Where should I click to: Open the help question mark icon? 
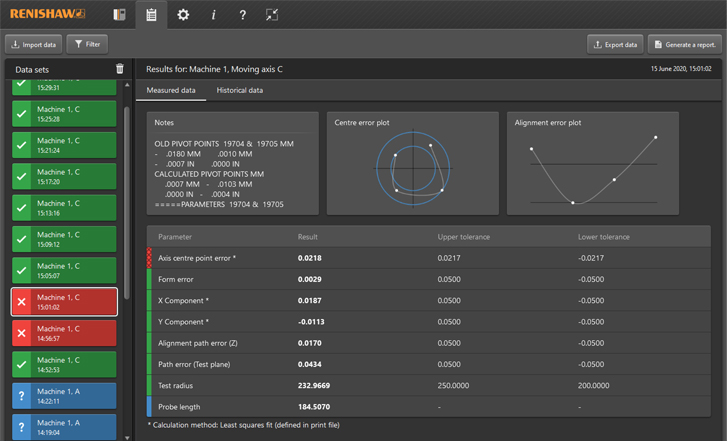243,15
